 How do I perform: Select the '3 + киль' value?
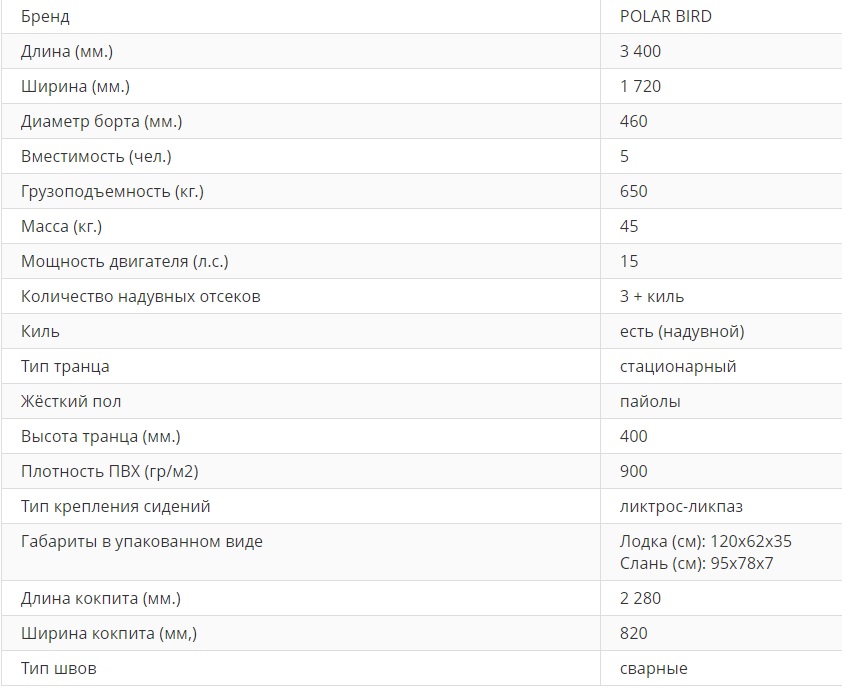tap(652, 297)
